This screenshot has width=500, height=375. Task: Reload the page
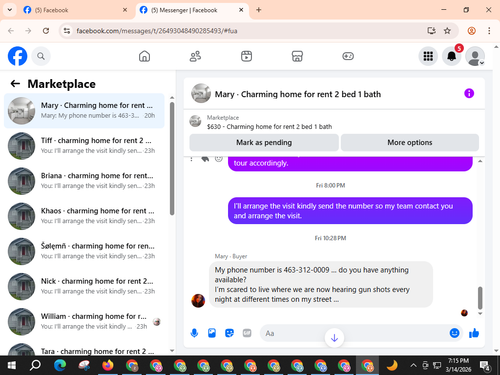46,31
